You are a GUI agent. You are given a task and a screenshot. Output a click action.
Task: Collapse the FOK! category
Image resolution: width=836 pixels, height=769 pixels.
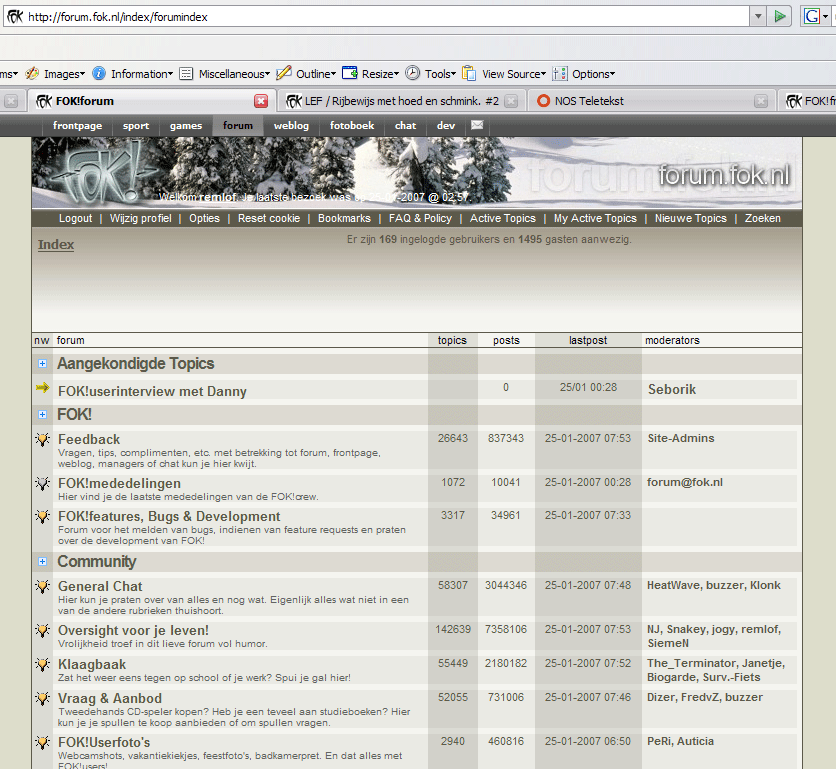[43, 414]
